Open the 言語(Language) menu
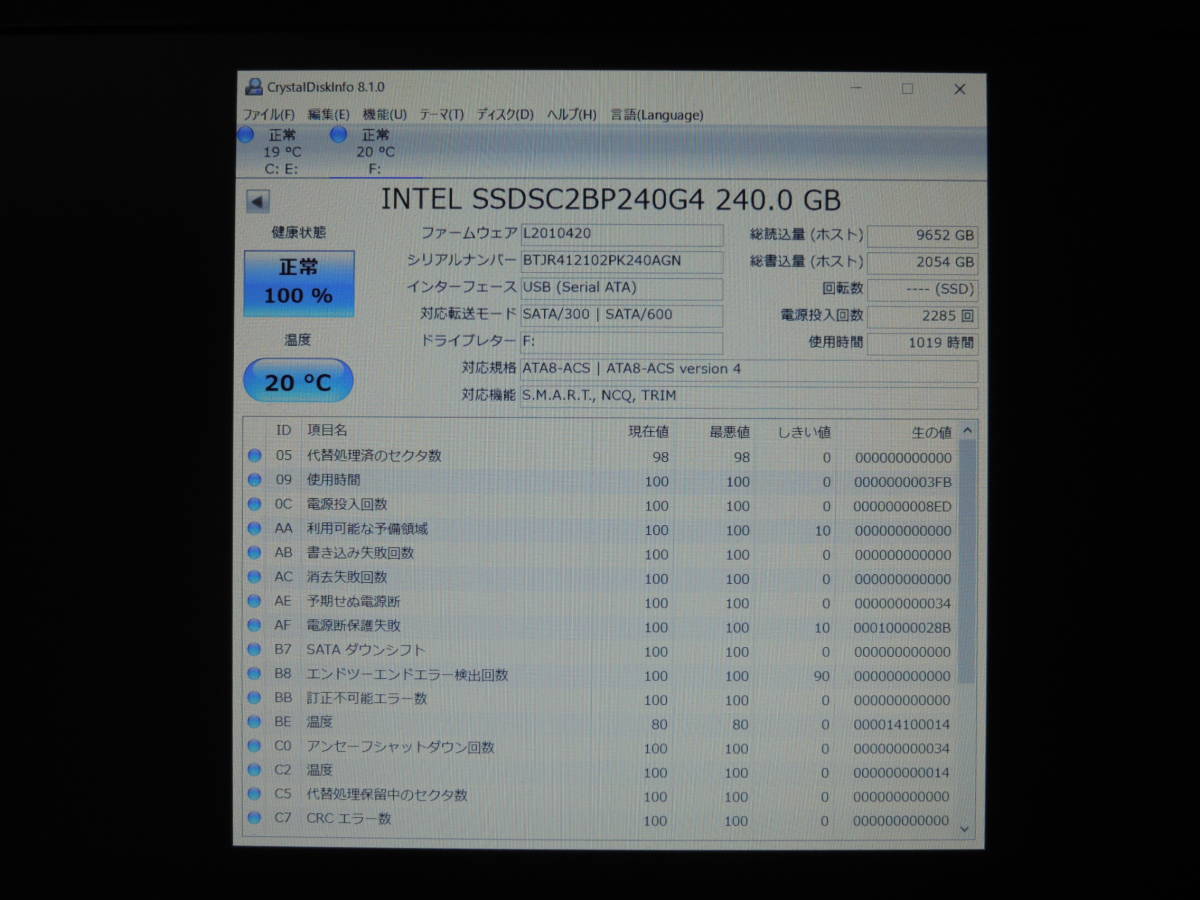 click(656, 114)
